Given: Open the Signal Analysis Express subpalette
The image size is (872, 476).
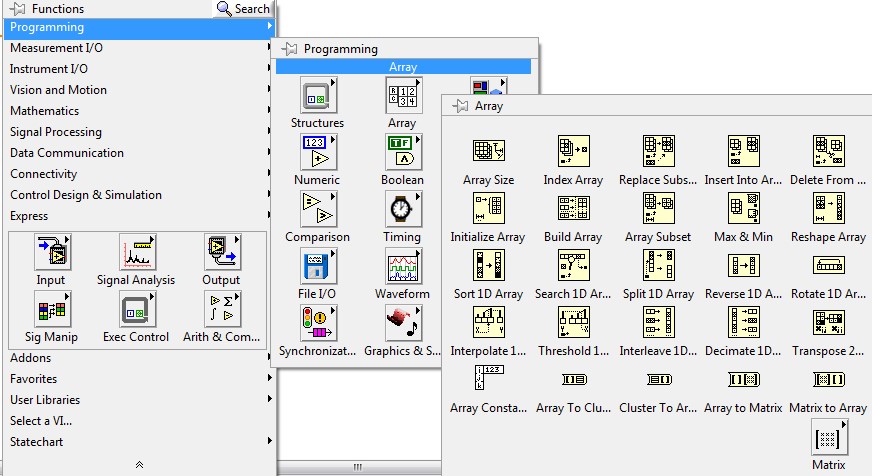Looking at the screenshot, I should click(137, 252).
